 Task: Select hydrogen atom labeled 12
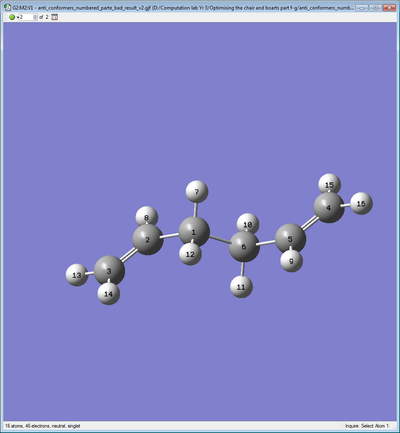(x=190, y=254)
